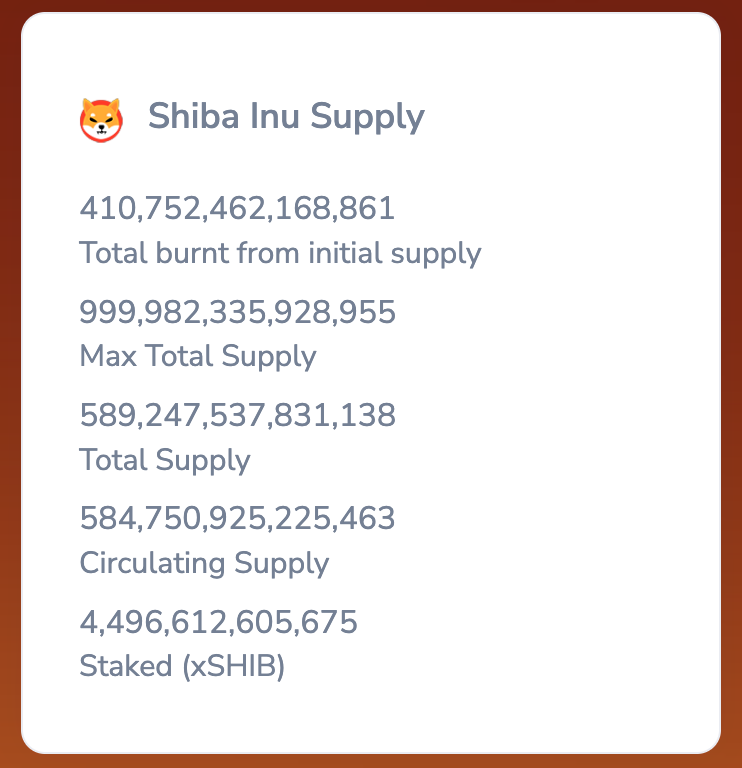This screenshot has height=768, width=742.
Task: Click the 584,750,925,225,463 circulating amount
Action: [237, 519]
